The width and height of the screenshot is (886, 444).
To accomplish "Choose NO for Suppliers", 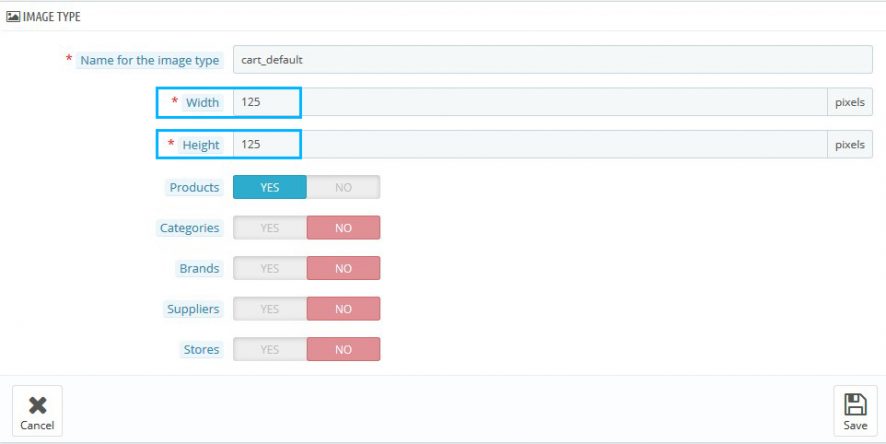I will pyautogui.click(x=343, y=309).
